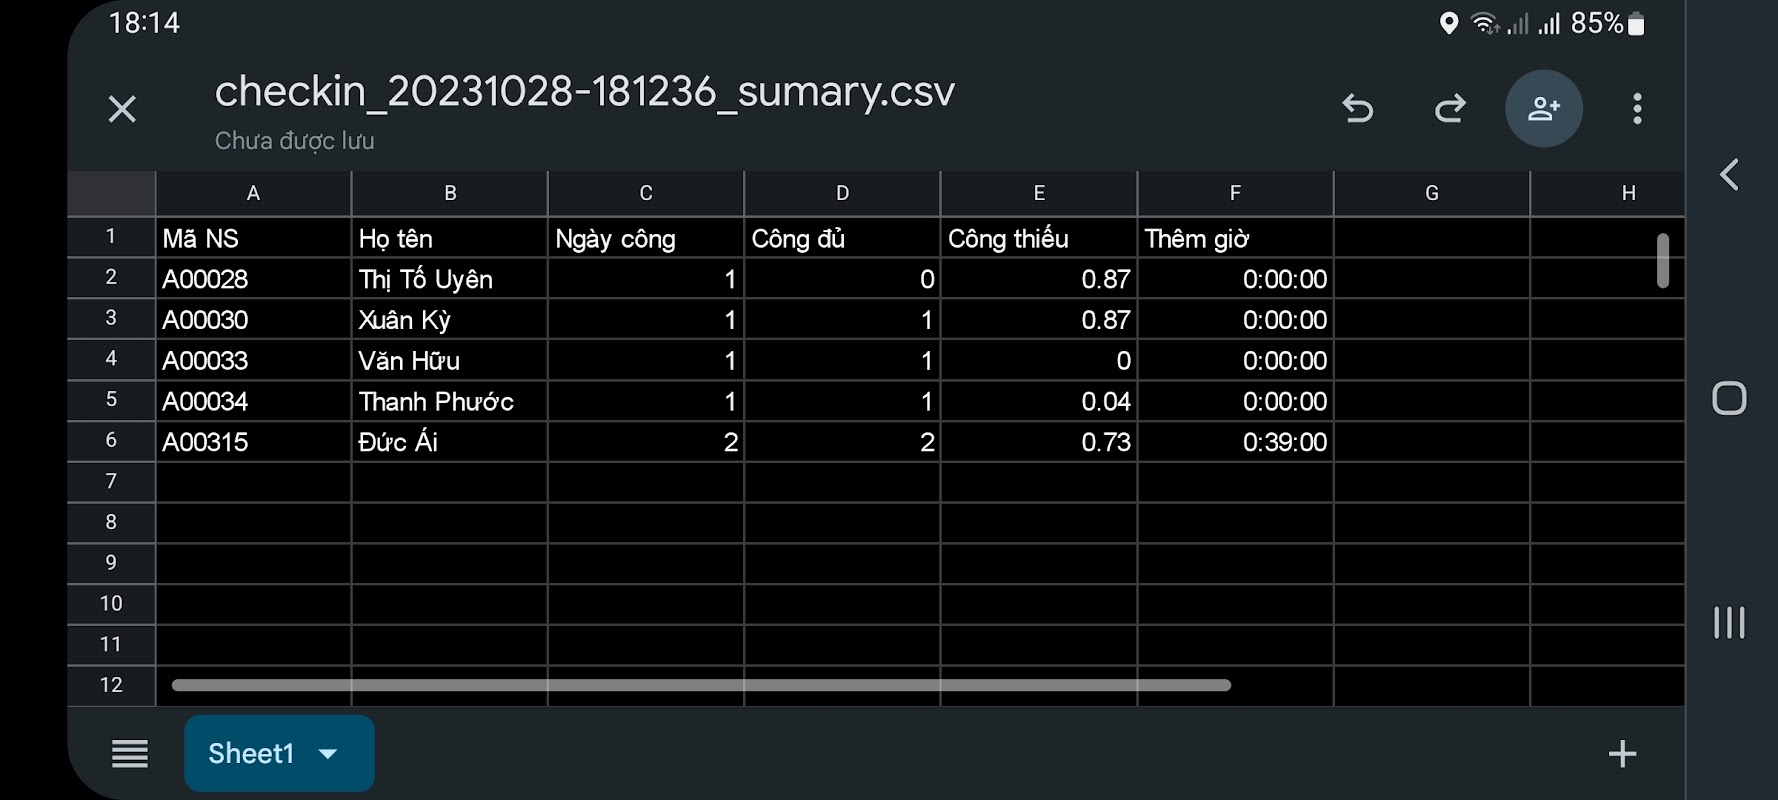Select the 0:39:00 overtime cell
Viewport: 1778px width, 800px height.
(1235, 442)
